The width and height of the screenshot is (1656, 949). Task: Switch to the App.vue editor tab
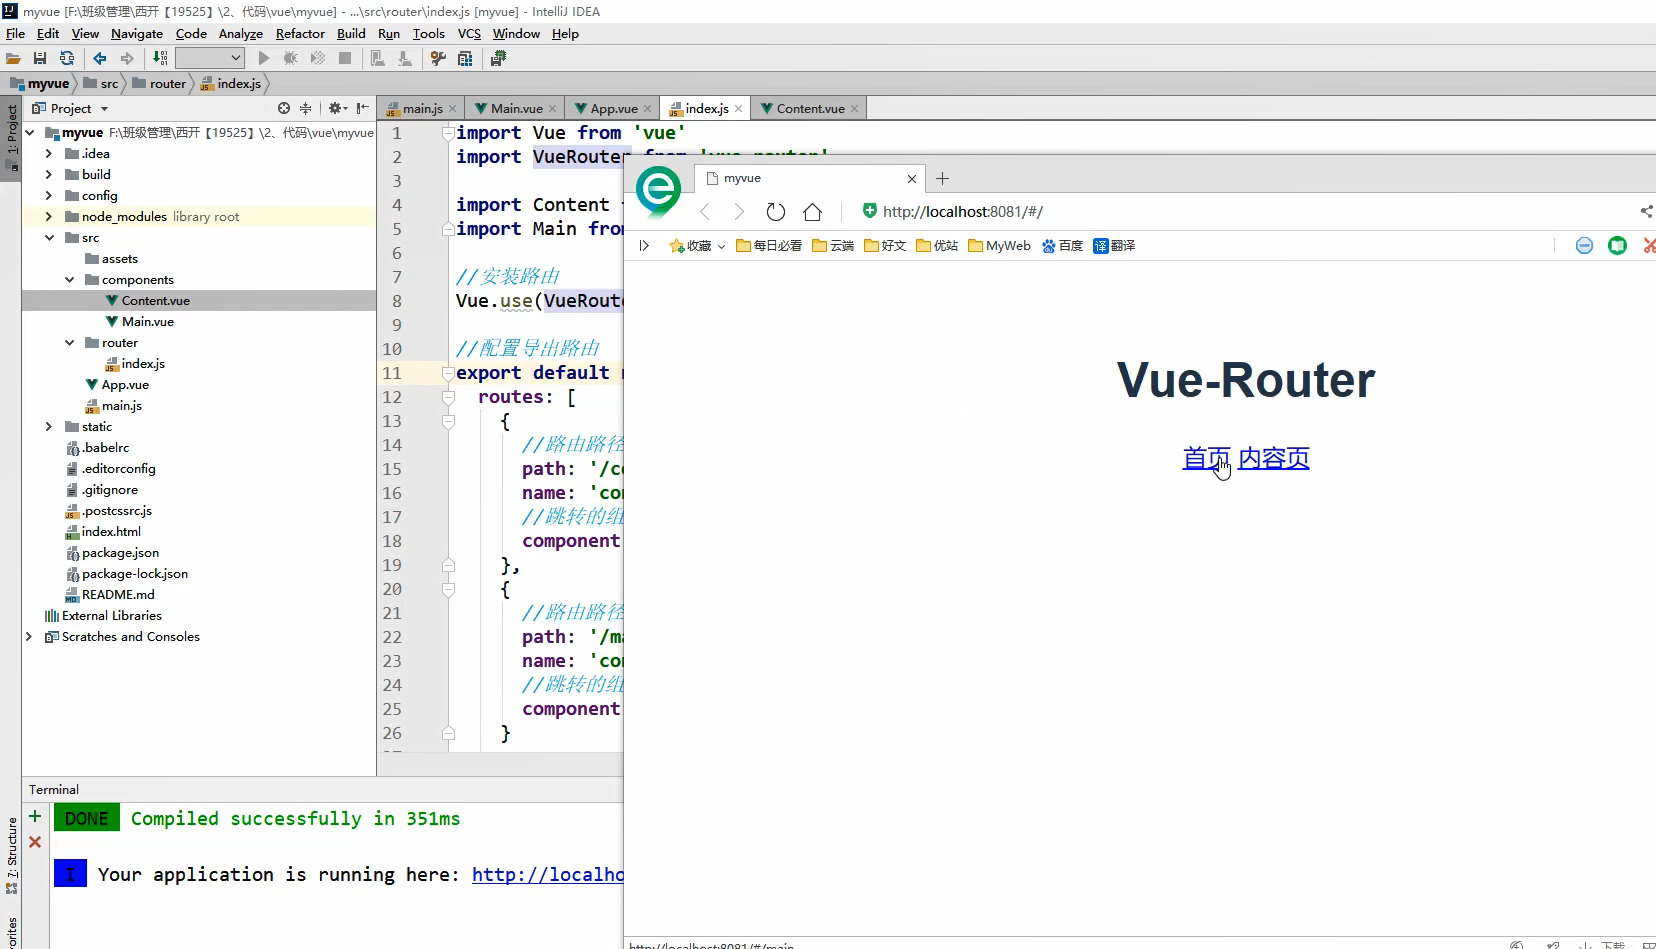pyautogui.click(x=614, y=108)
